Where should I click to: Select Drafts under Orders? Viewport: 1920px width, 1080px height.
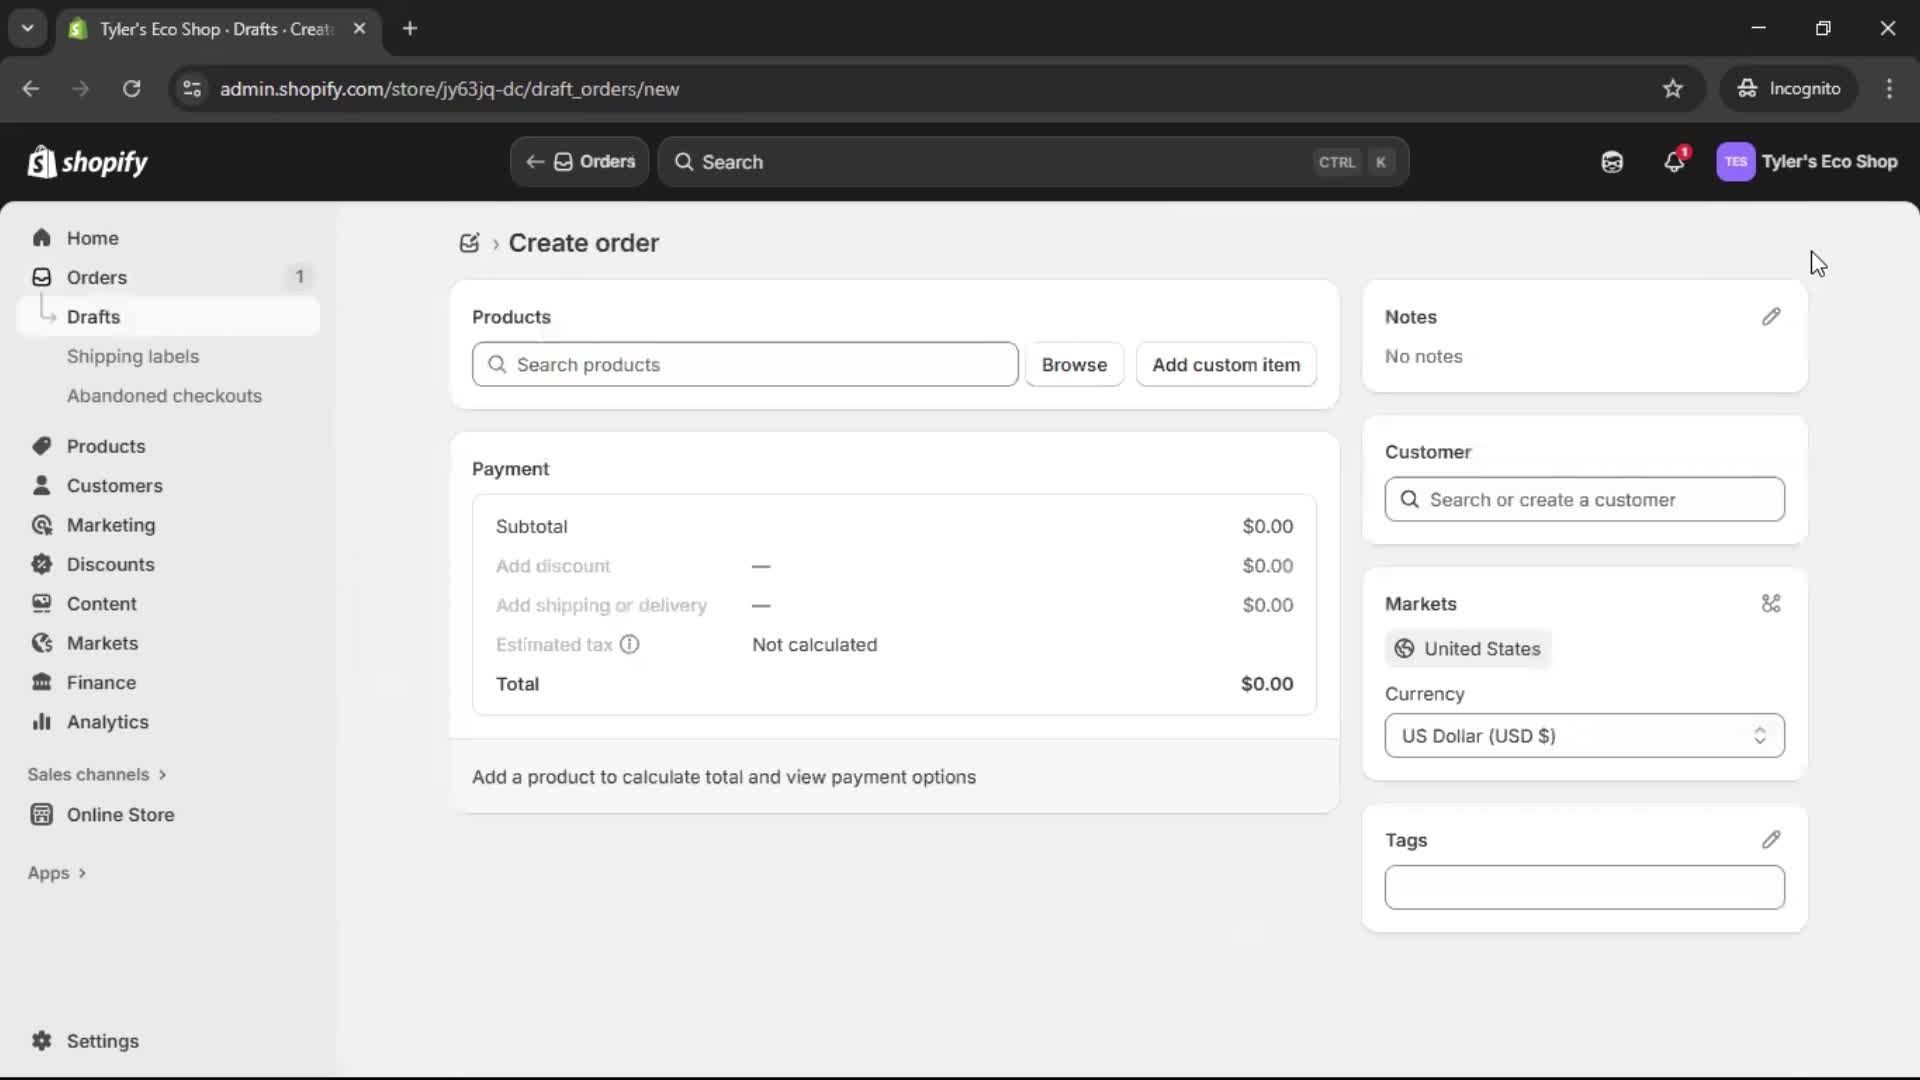93,316
